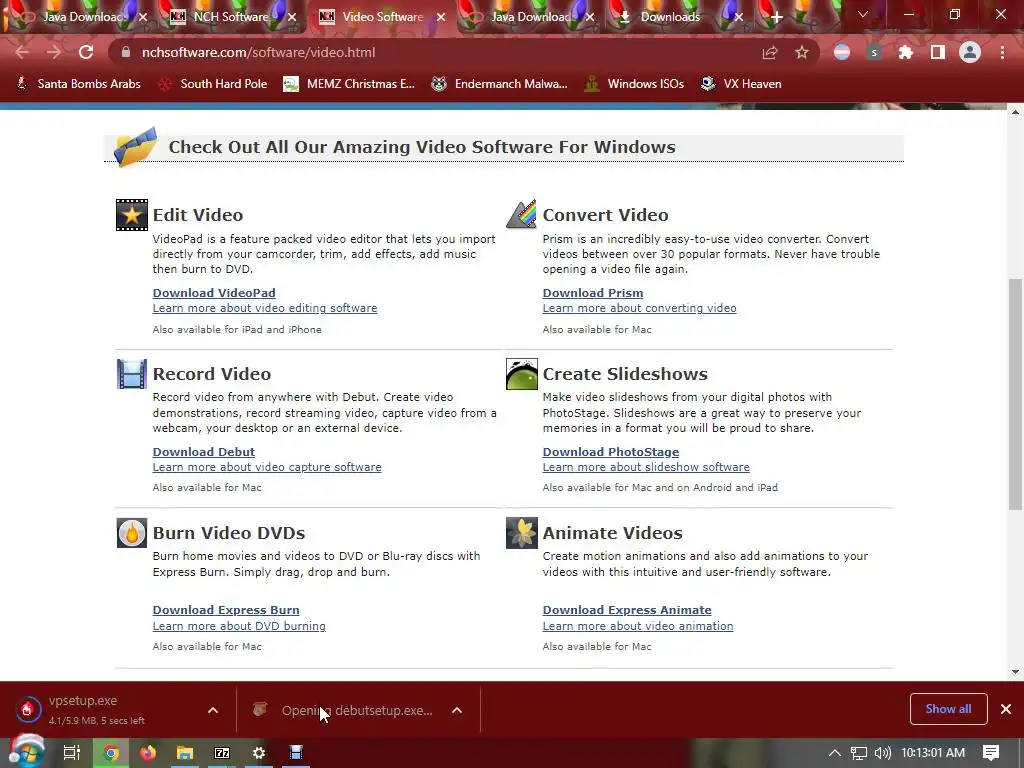Open the Chrome three-dot menu
The height and width of the screenshot is (768, 1024).
click(x=1002, y=52)
